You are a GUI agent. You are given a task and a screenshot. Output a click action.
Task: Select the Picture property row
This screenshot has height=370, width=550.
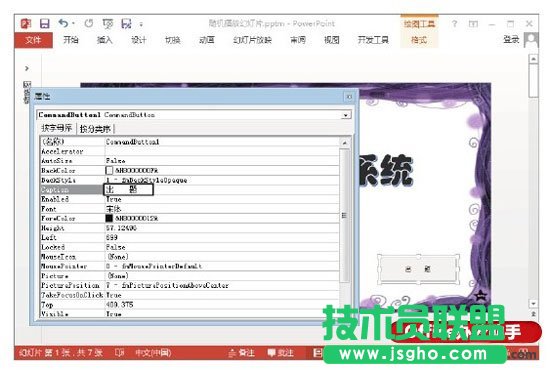(x=190, y=276)
